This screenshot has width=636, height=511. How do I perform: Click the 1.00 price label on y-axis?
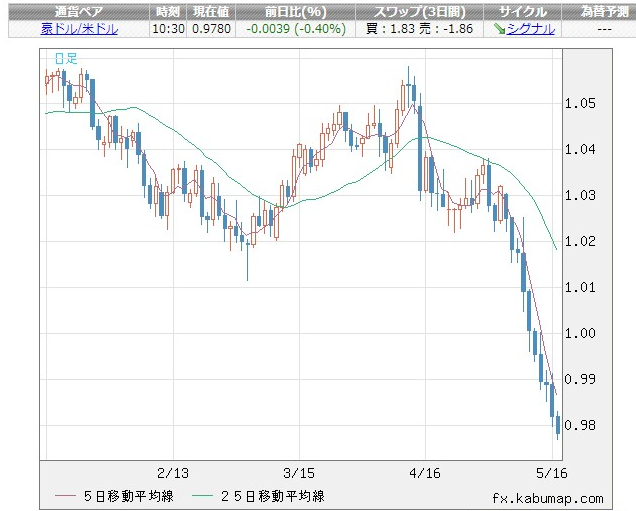click(x=580, y=333)
